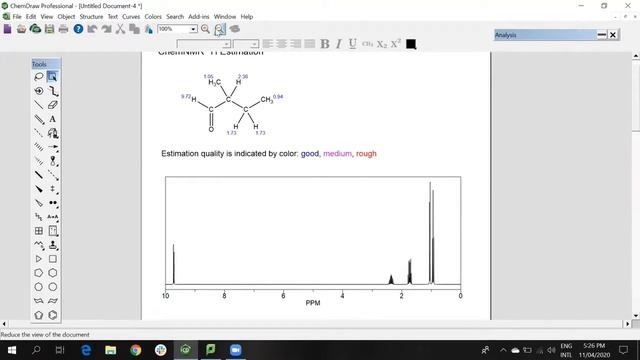This screenshot has height=360, width=640.
Task: Undo the last action
Action: pos(92,29)
